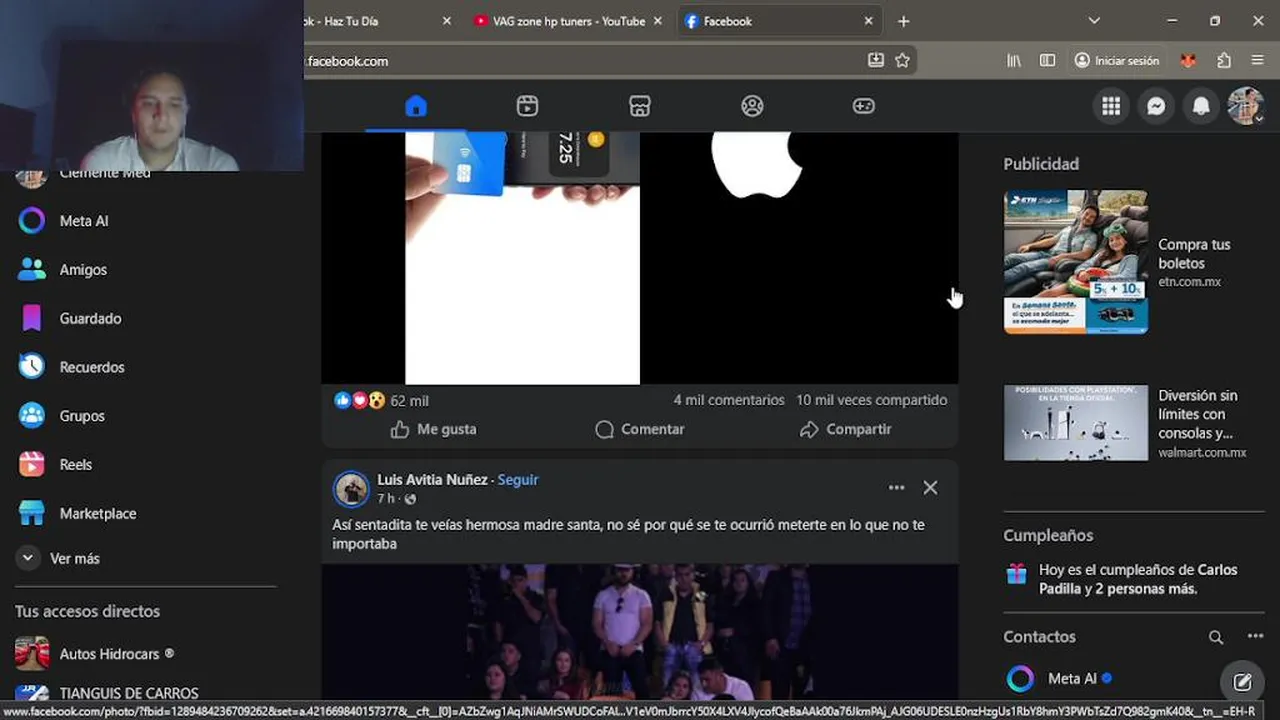Click the save-to-Pocket icon in address bar
The height and width of the screenshot is (720, 1280).
point(876,61)
